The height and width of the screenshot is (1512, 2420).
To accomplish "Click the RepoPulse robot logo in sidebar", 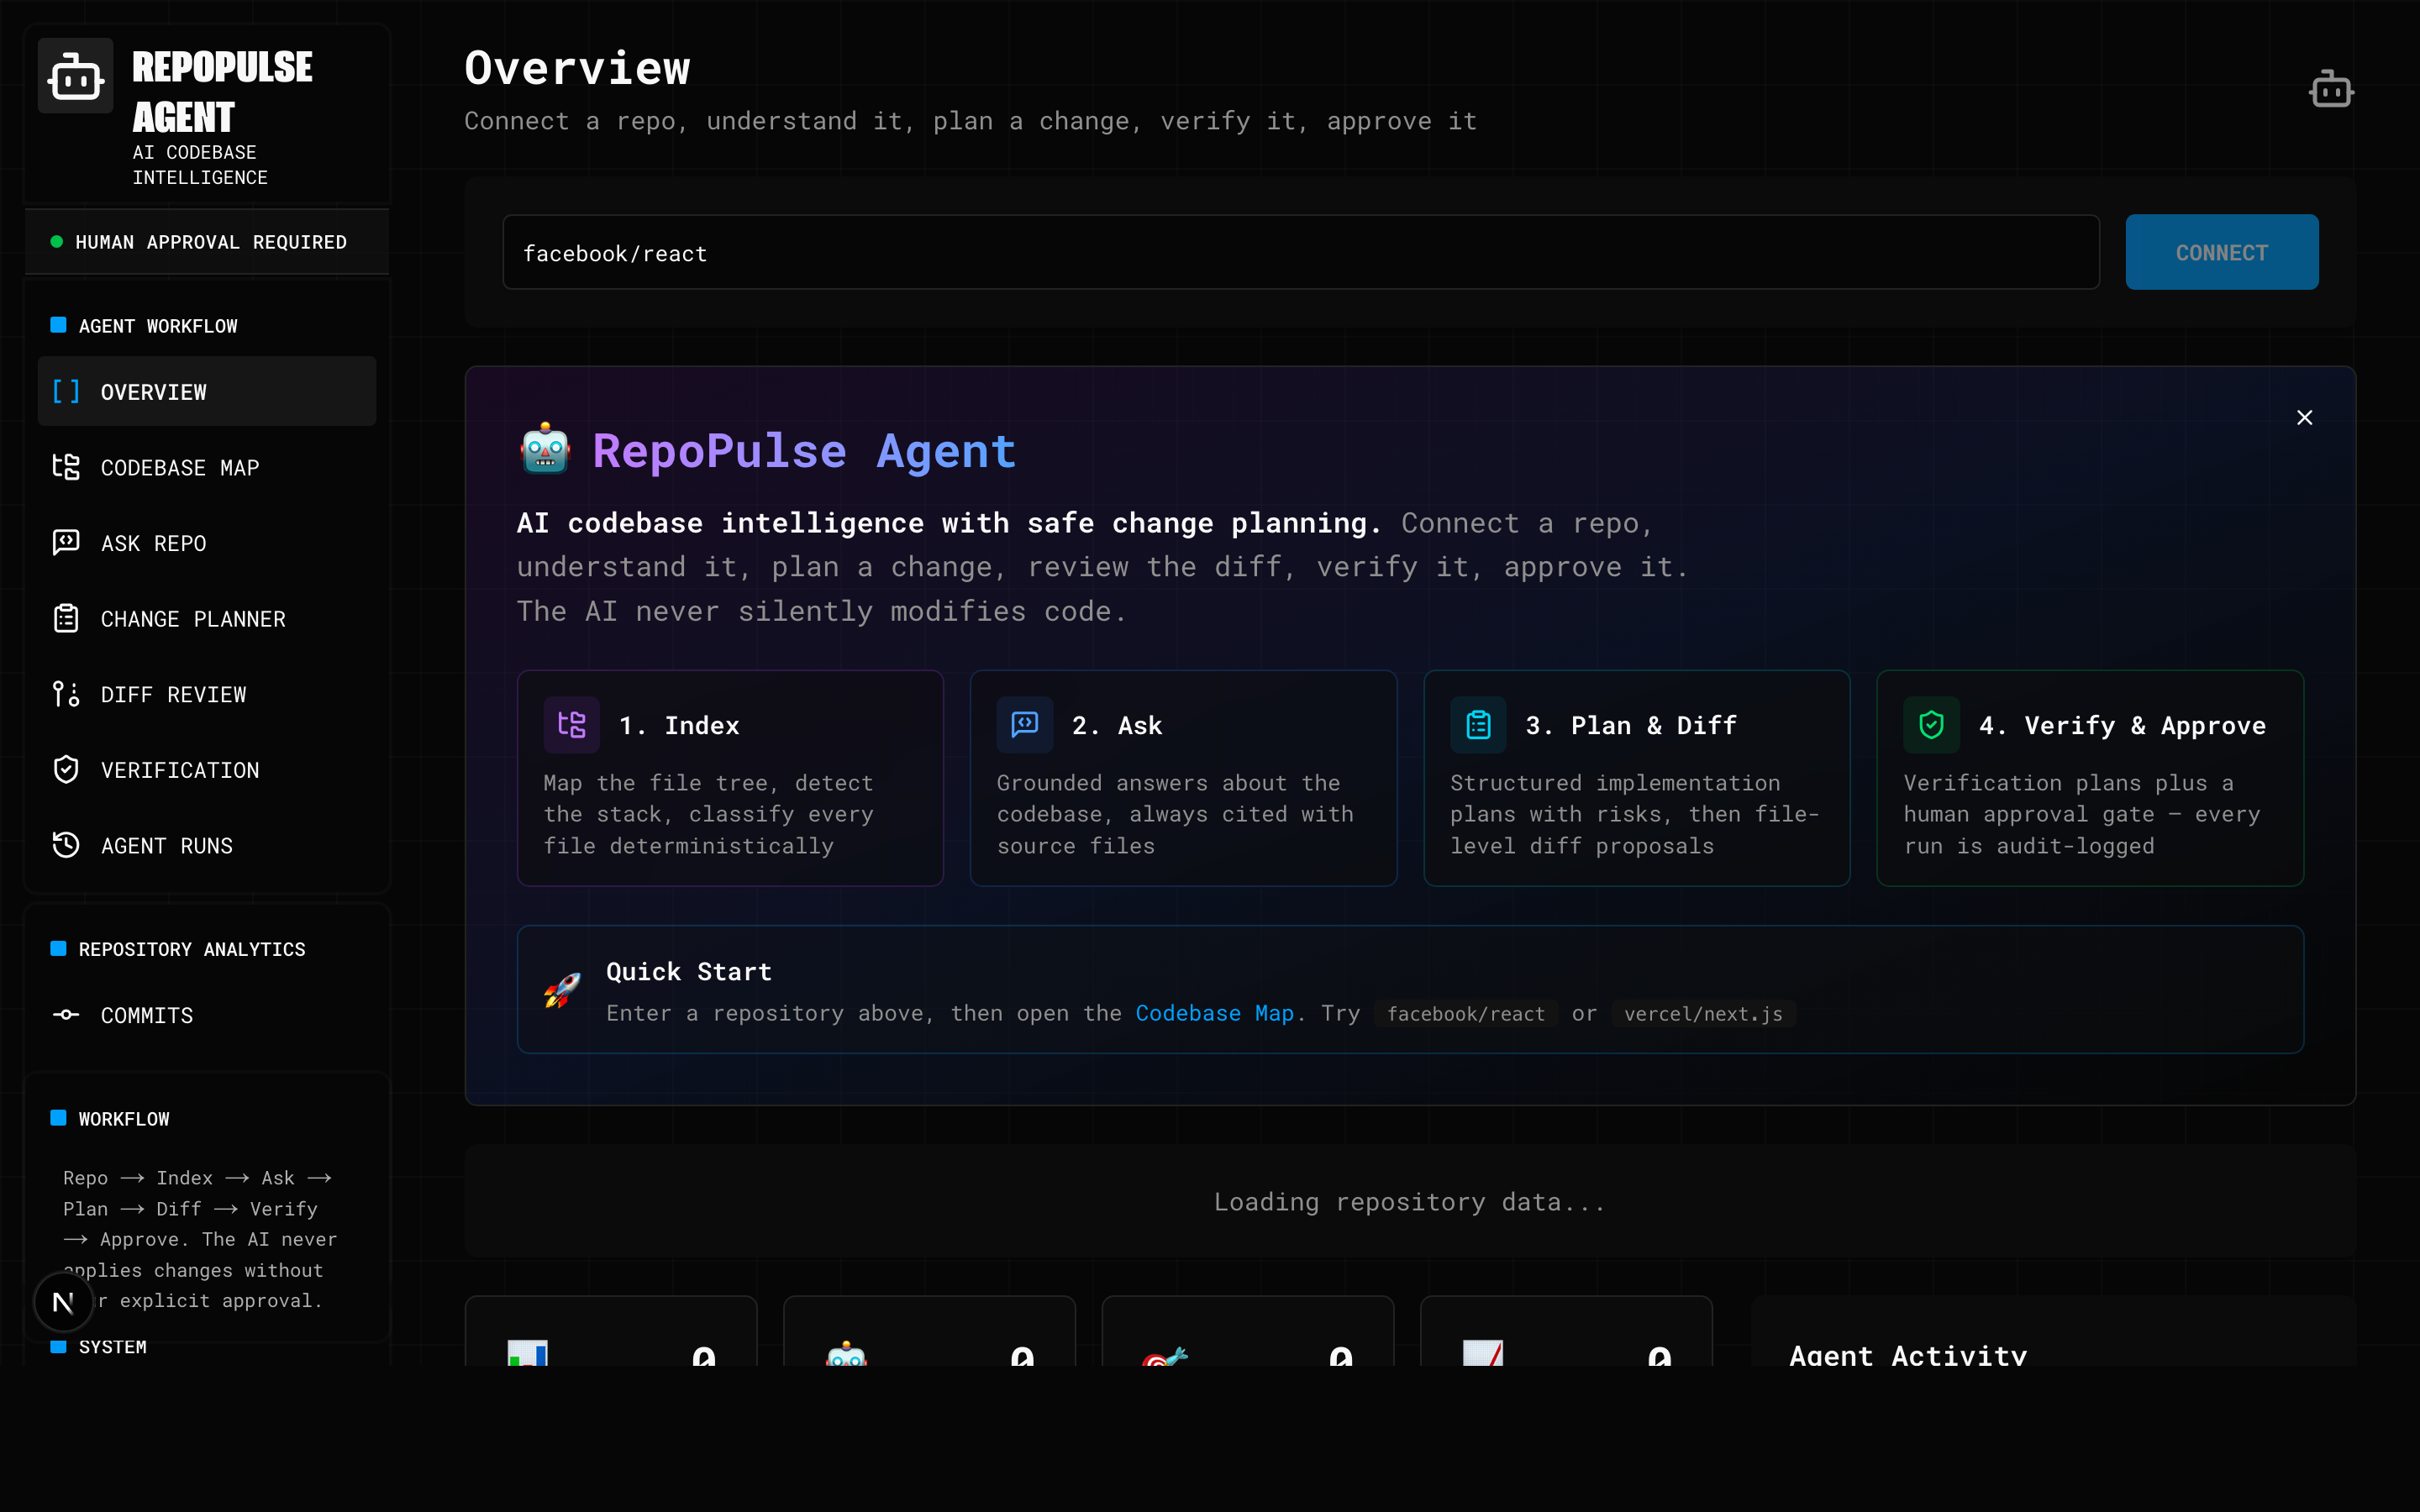I will point(75,76).
